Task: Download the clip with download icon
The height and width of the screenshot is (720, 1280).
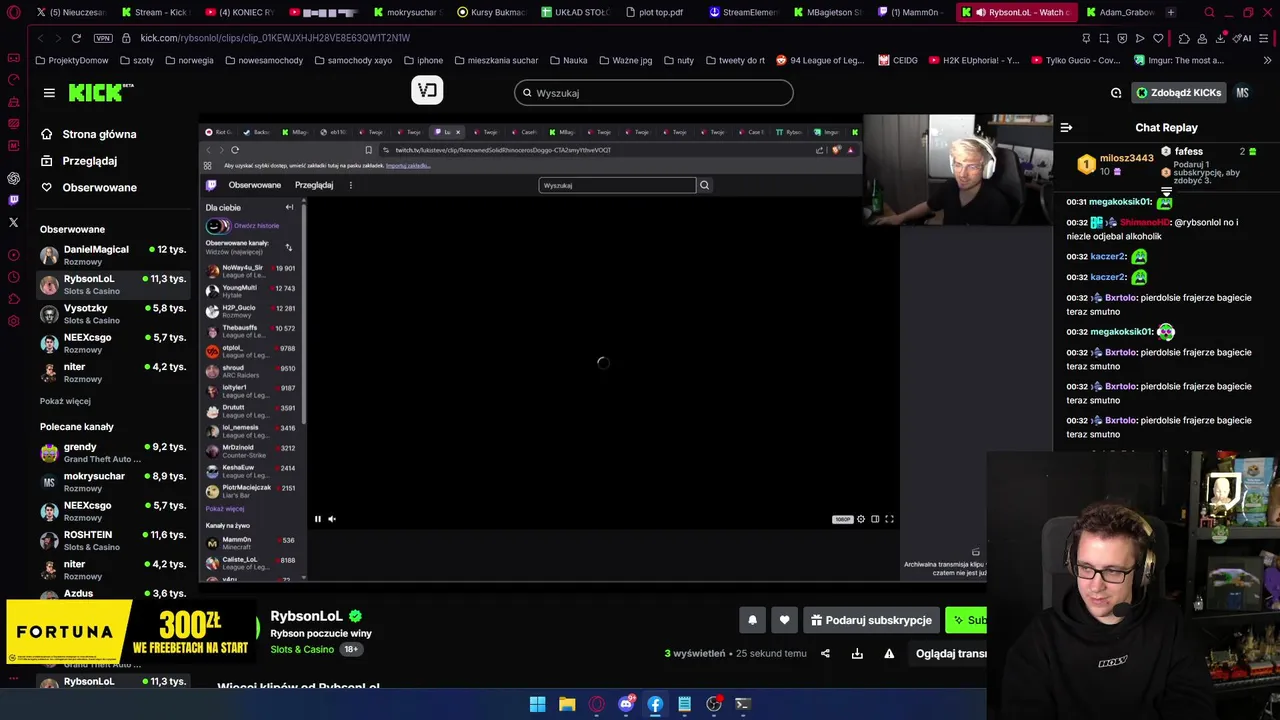Action: coord(857,653)
